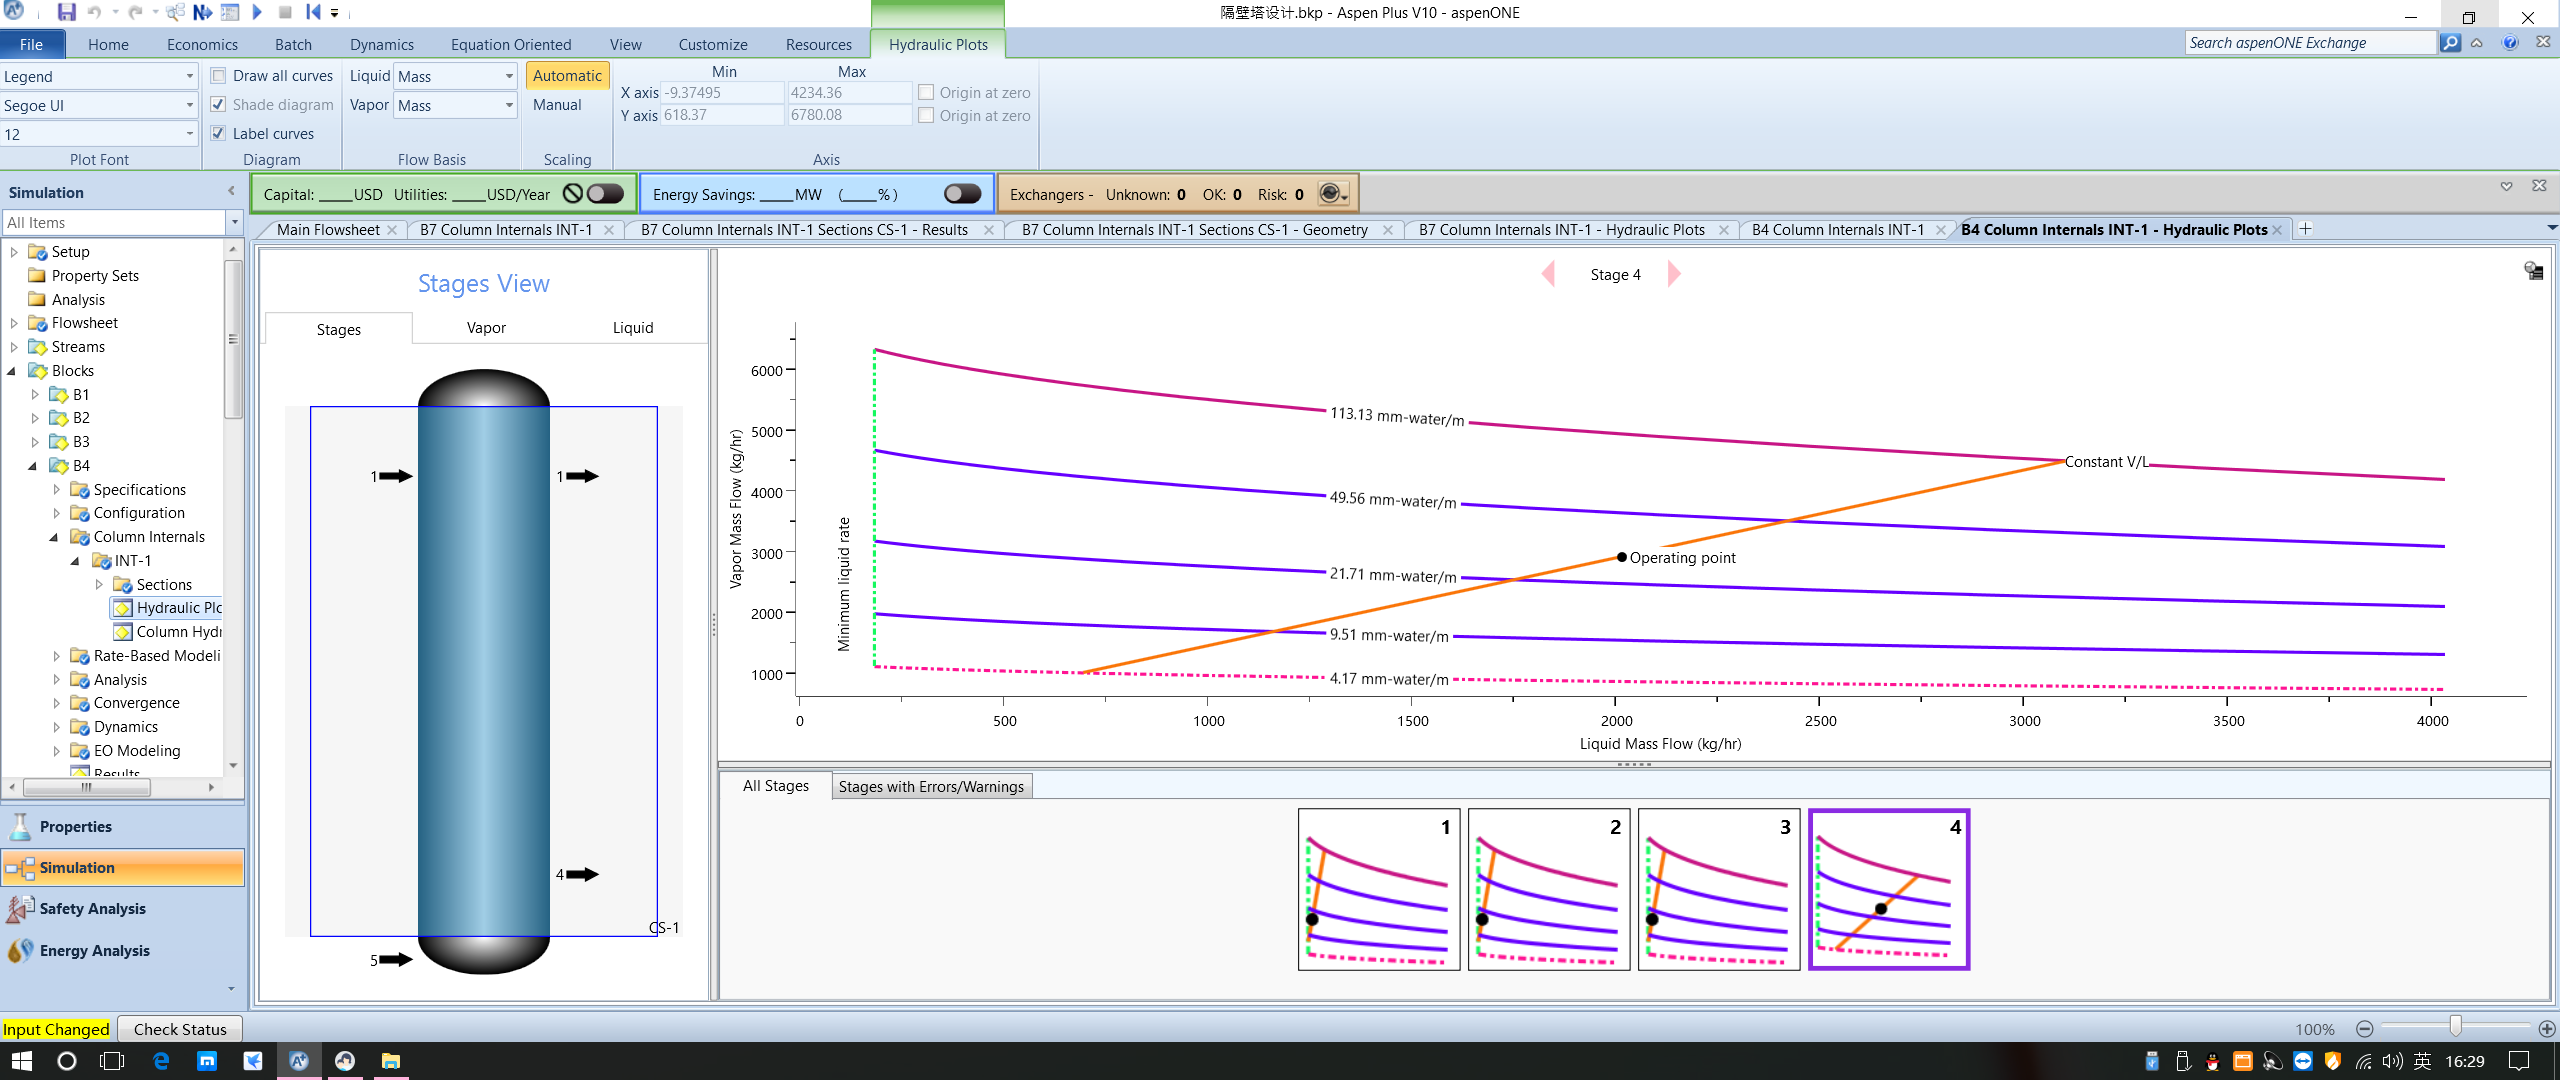Viewport: 2560px width, 1080px height.
Task: Go to next stage with right arrow
Action: pyautogui.click(x=1674, y=274)
